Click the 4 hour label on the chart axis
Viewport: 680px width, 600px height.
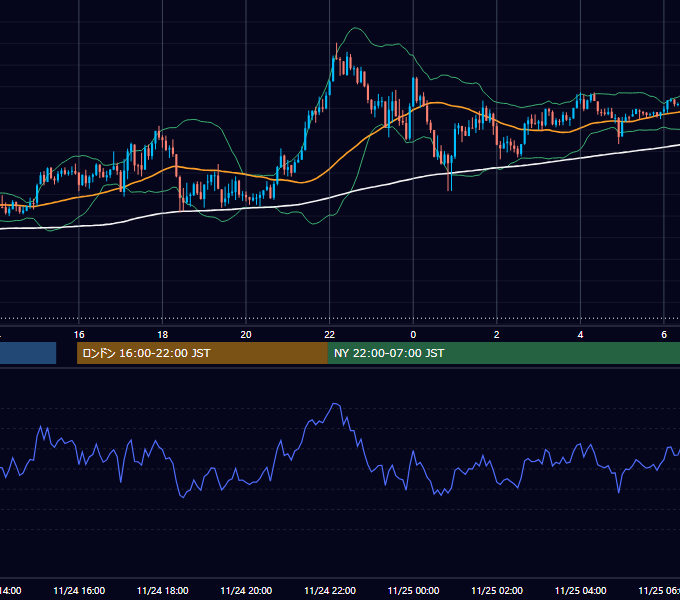(580, 335)
